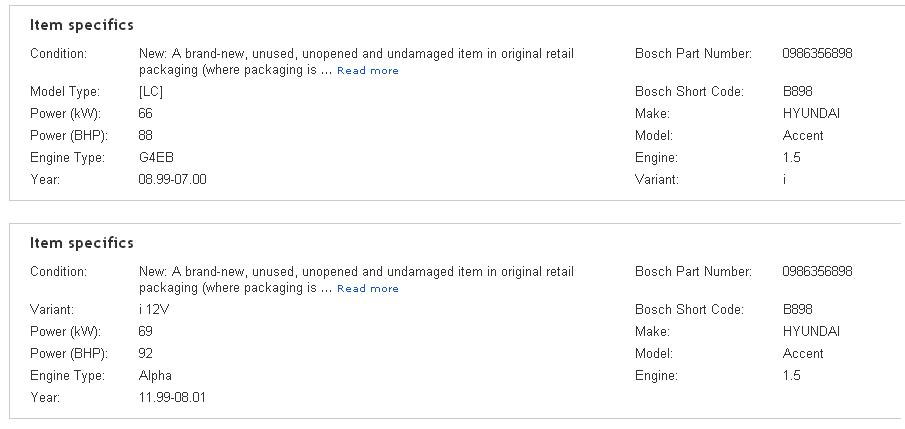Click Accent model in the 92 BHP listing
This screenshot has width=905, height=429.
[803, 354]
